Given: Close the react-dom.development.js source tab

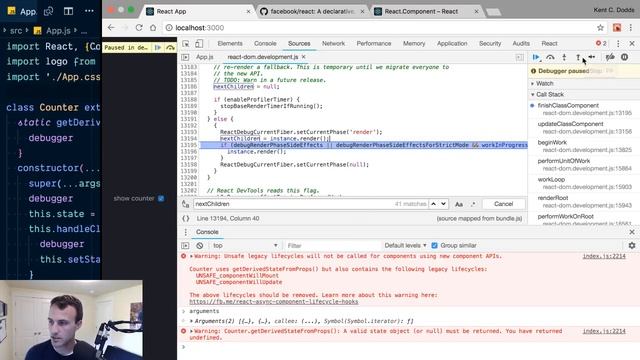Looking at the screenshot, I should coord(303,57).
